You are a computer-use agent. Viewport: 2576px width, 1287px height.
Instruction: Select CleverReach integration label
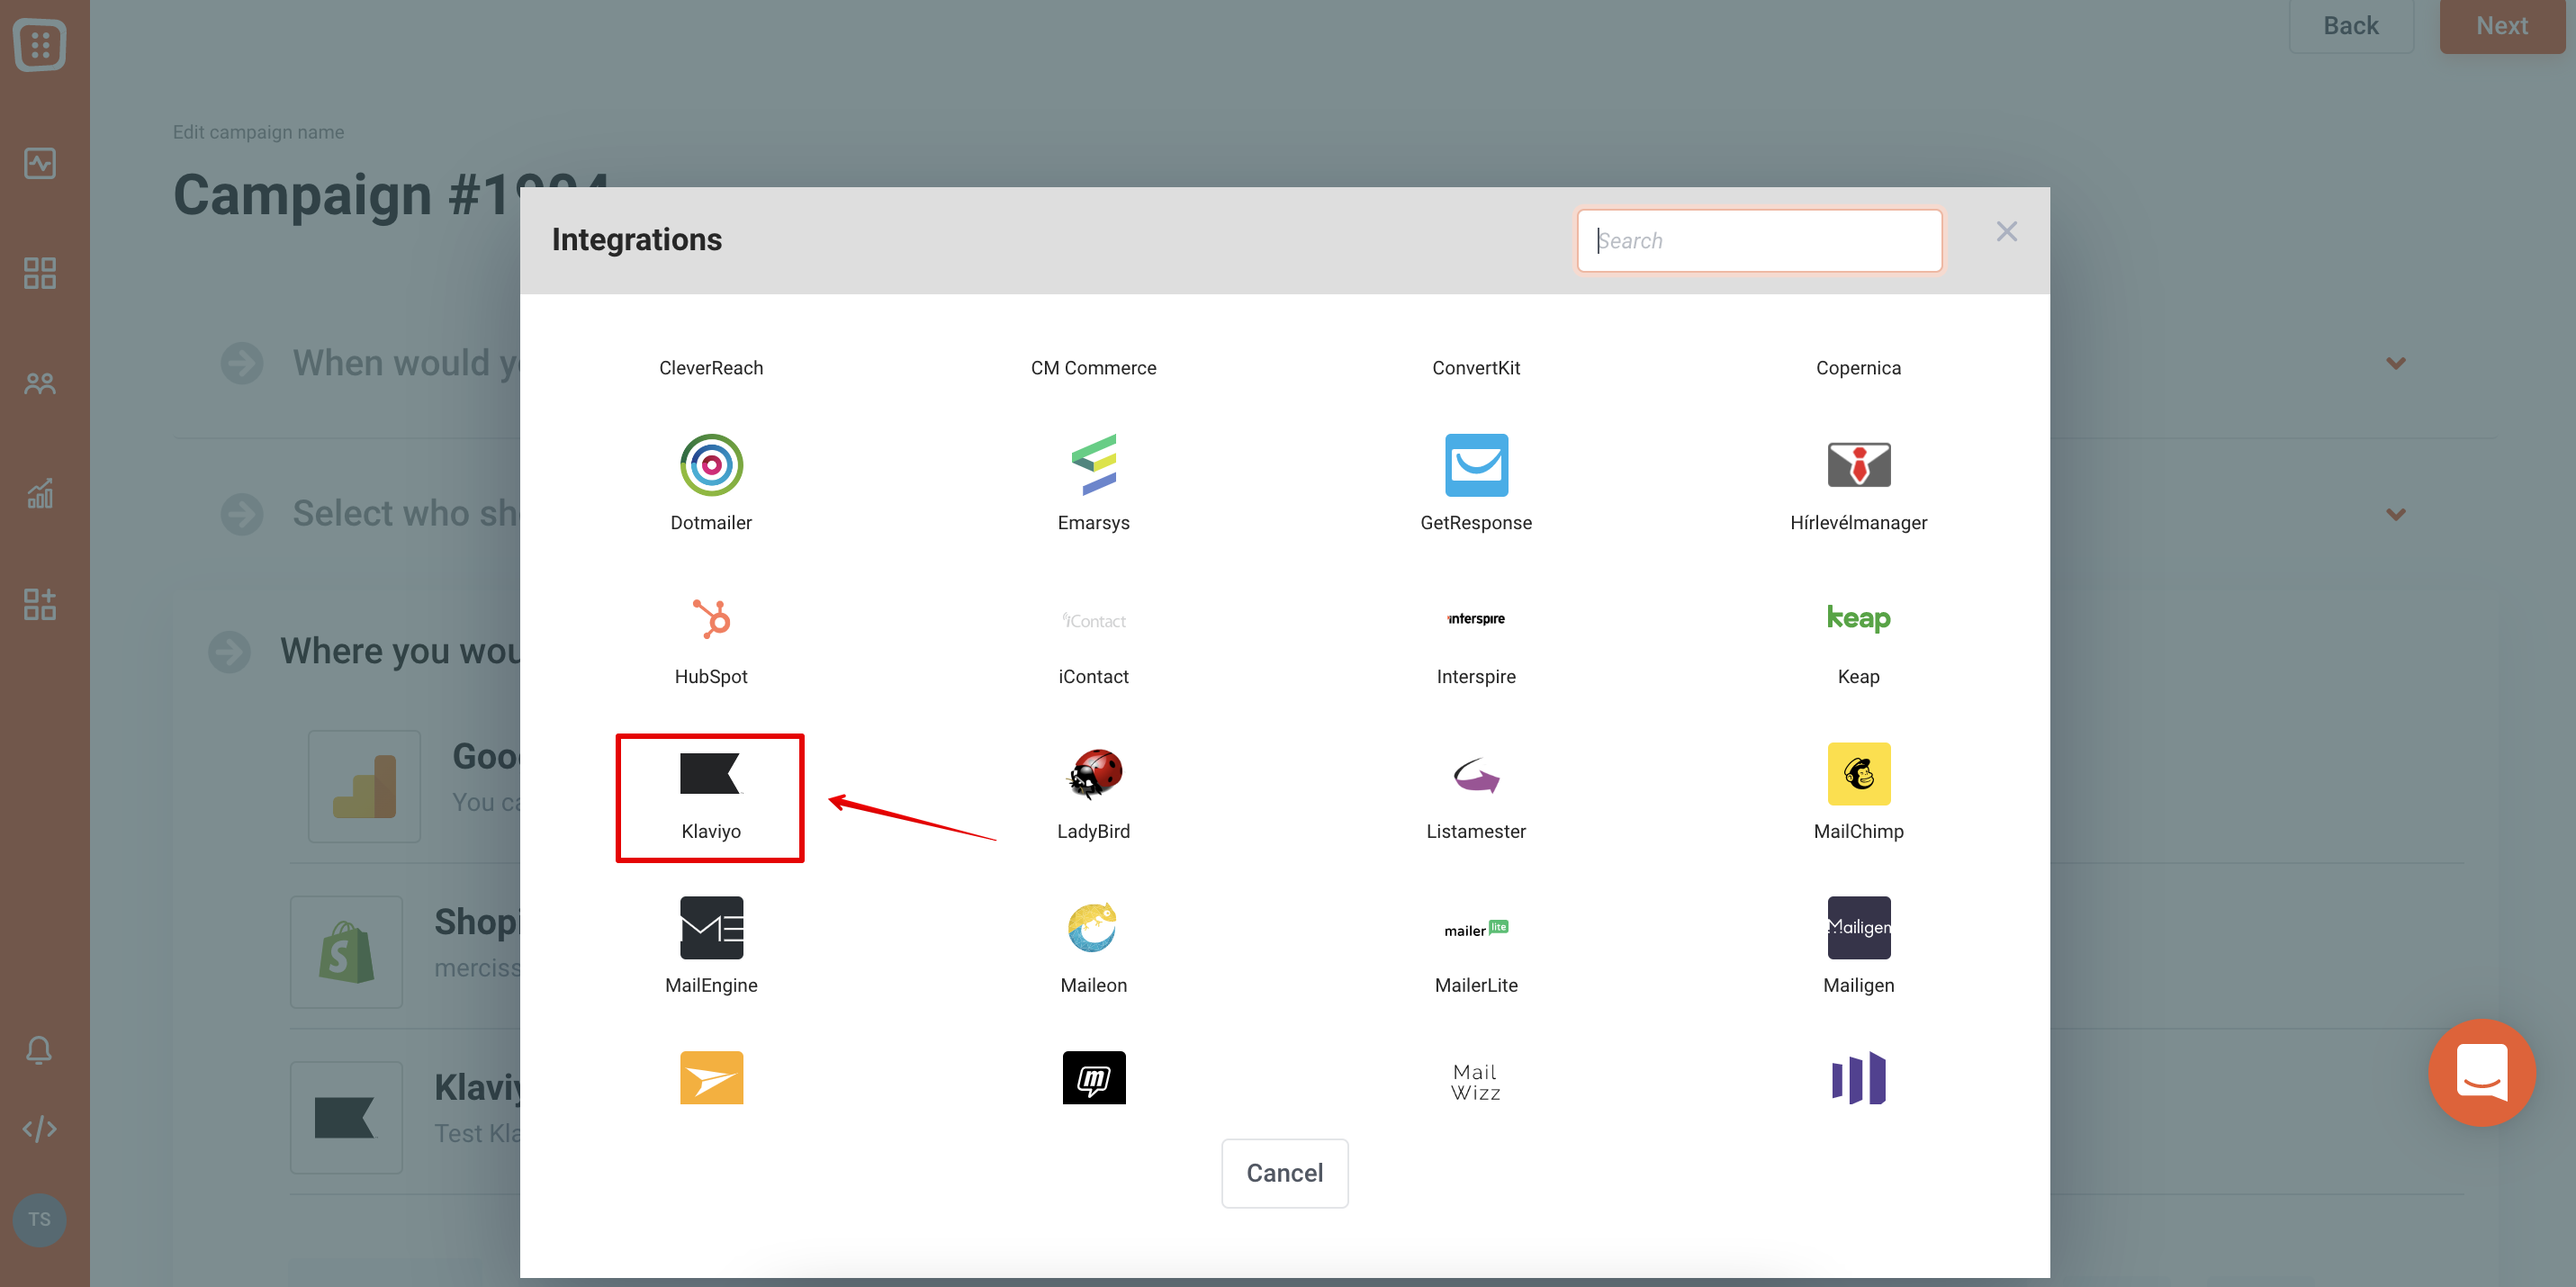tap(711, 368)
